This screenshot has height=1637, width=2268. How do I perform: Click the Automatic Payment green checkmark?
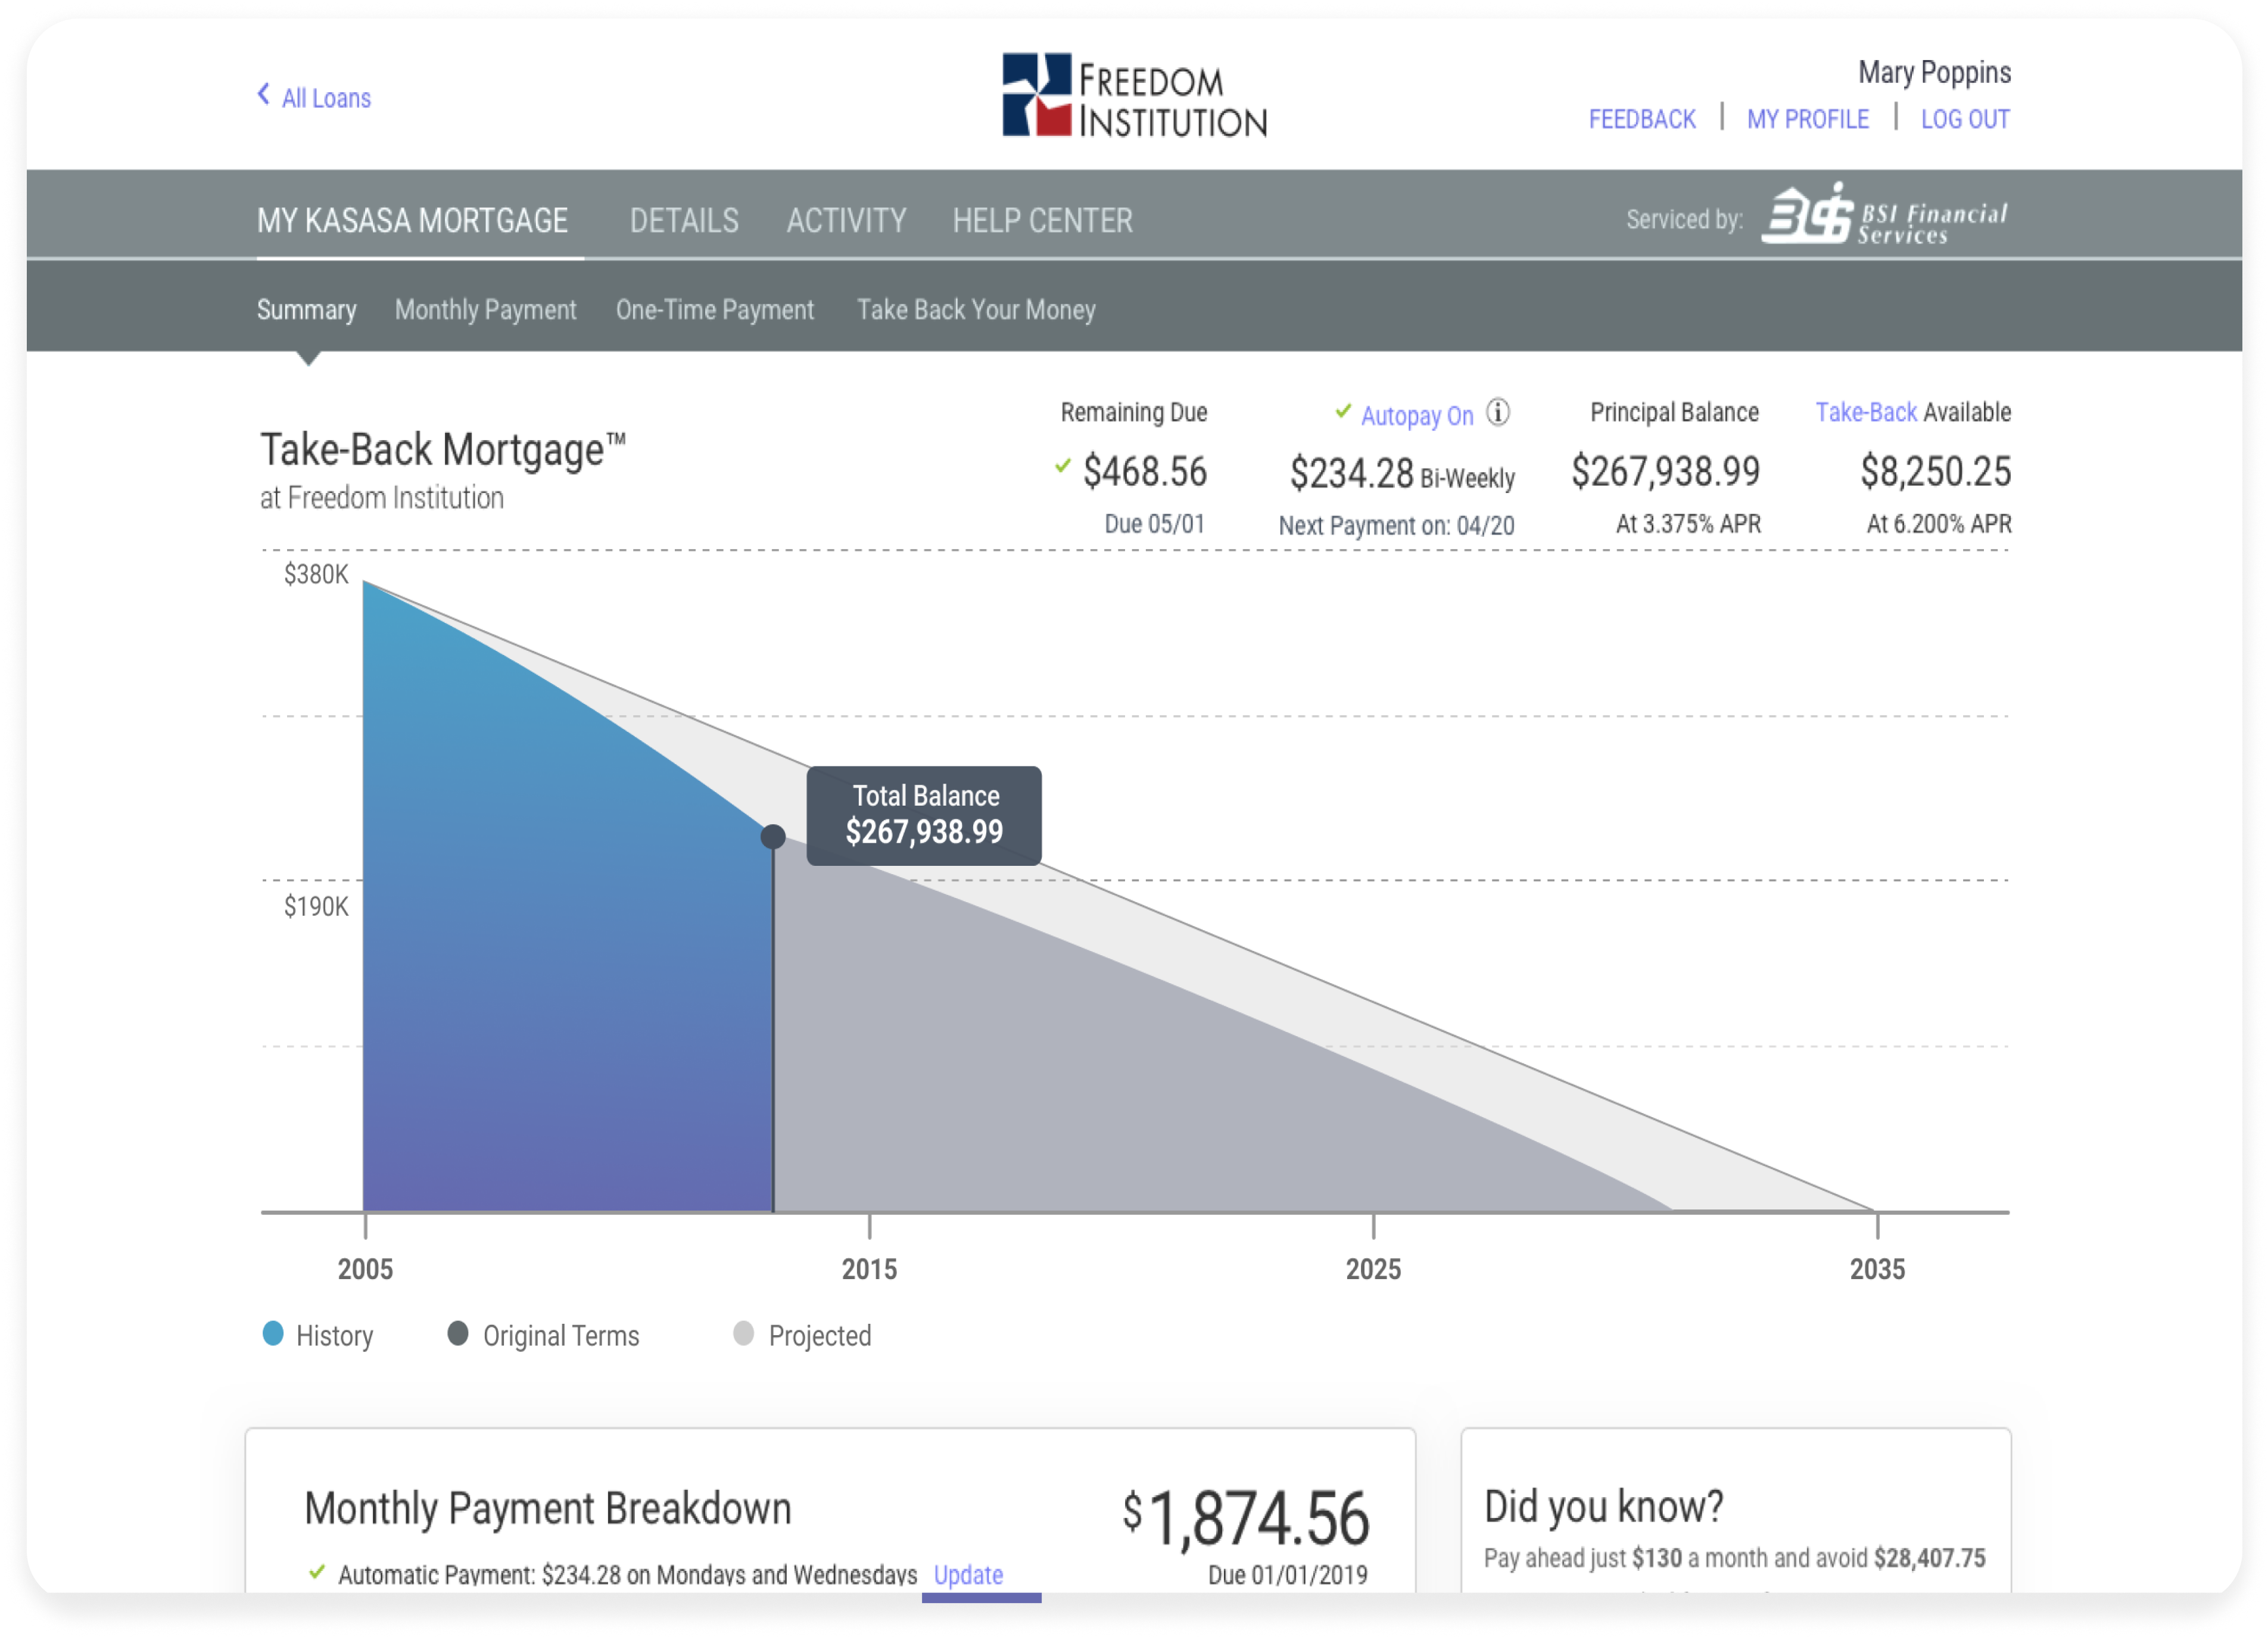pos(317,1572)
